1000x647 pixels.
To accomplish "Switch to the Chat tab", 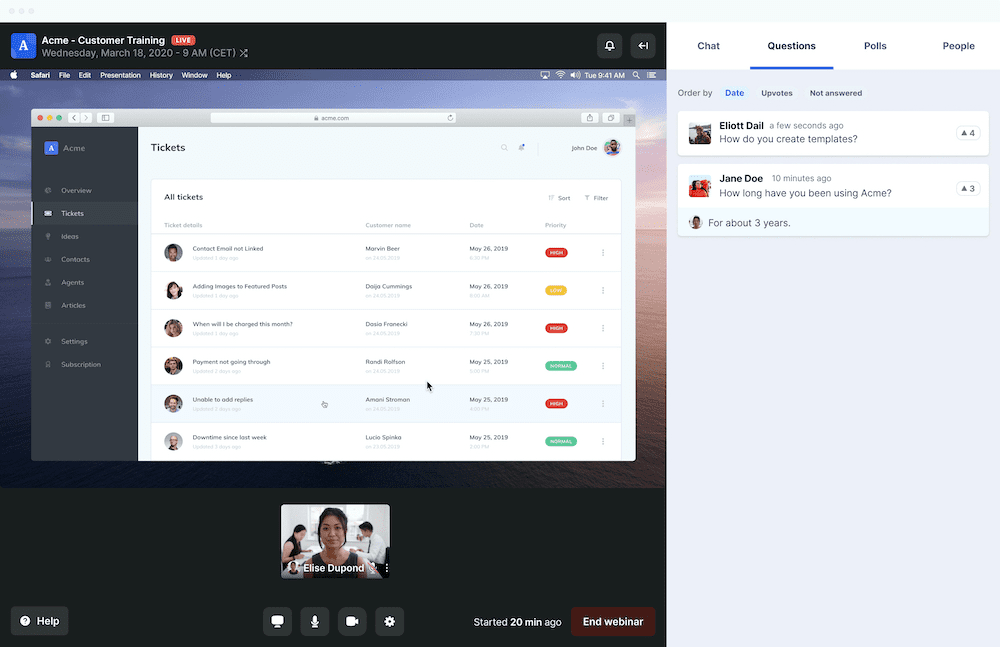I will tap(708, 46).
